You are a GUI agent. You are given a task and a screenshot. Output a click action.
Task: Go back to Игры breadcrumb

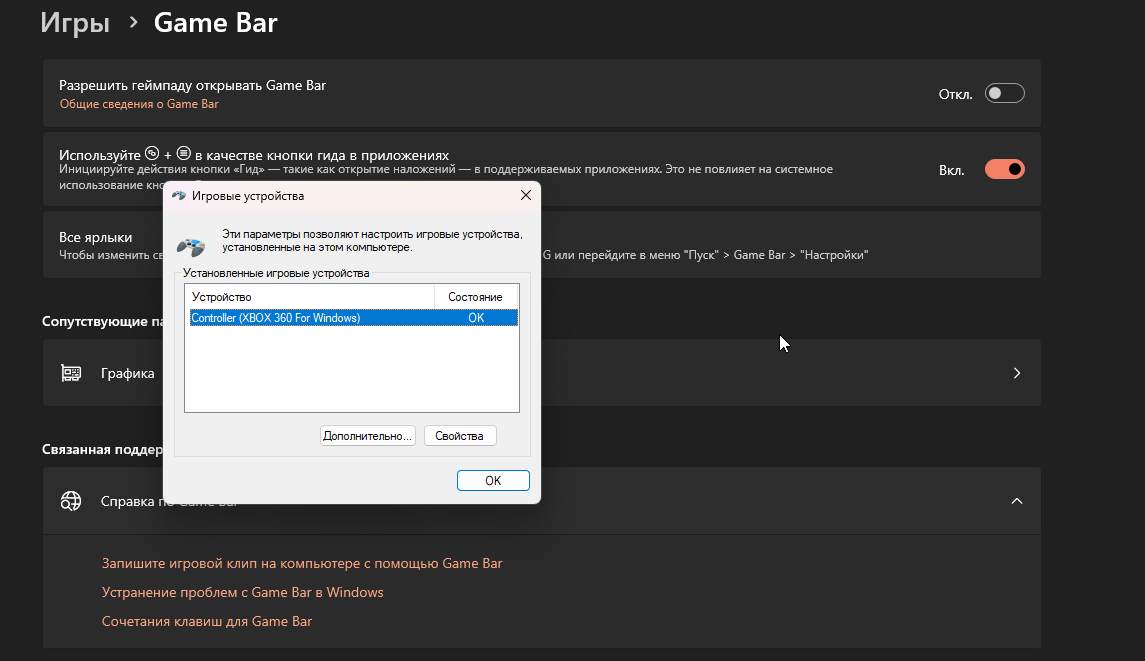tap(74, 23)
